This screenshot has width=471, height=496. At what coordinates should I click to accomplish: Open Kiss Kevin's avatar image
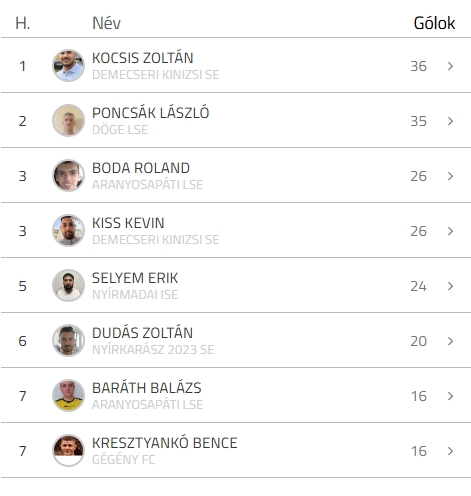68,230
